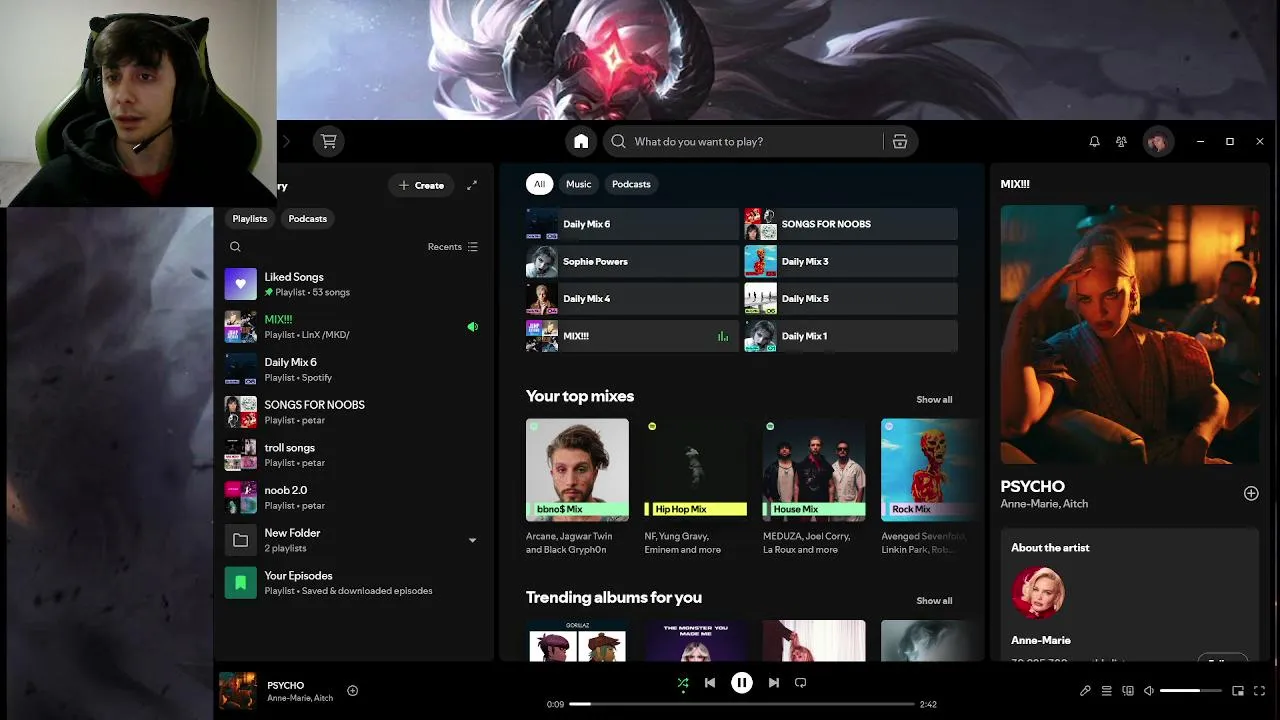
Task: Open Your Episodes in library
Action: (352, 583)
